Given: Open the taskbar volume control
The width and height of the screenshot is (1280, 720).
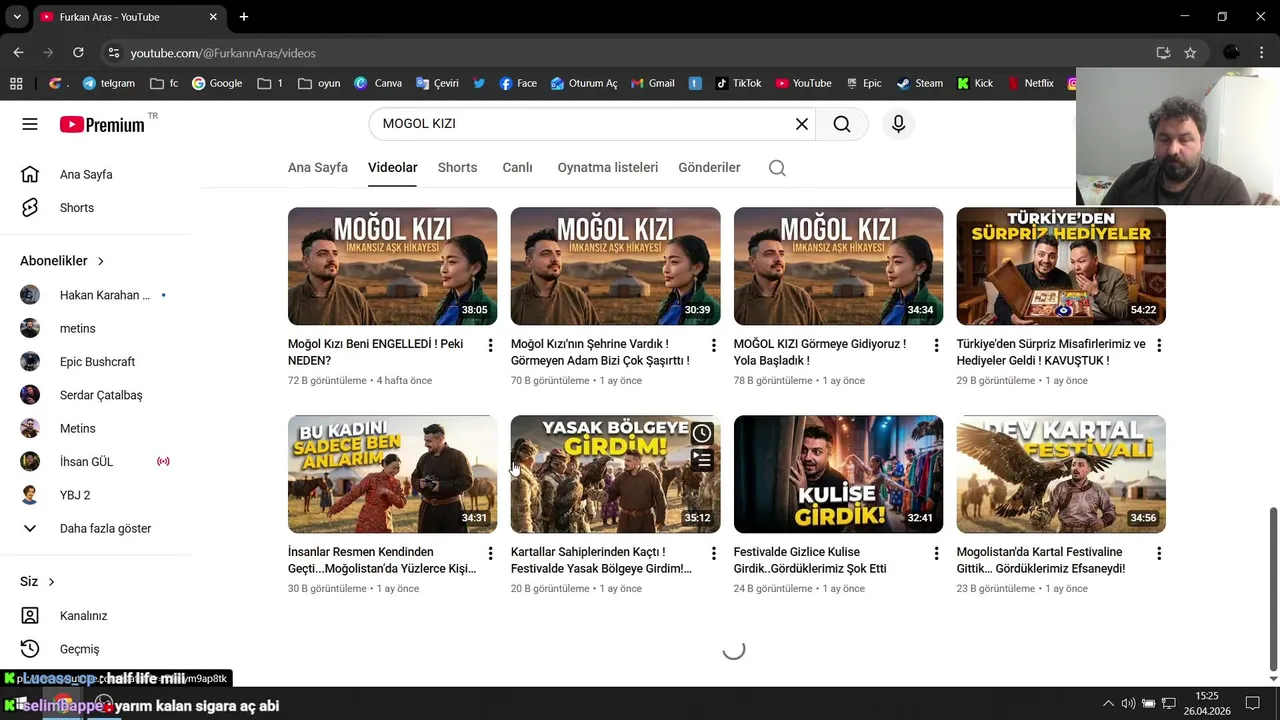Looking at the screenshot, I should [1128, 704].
